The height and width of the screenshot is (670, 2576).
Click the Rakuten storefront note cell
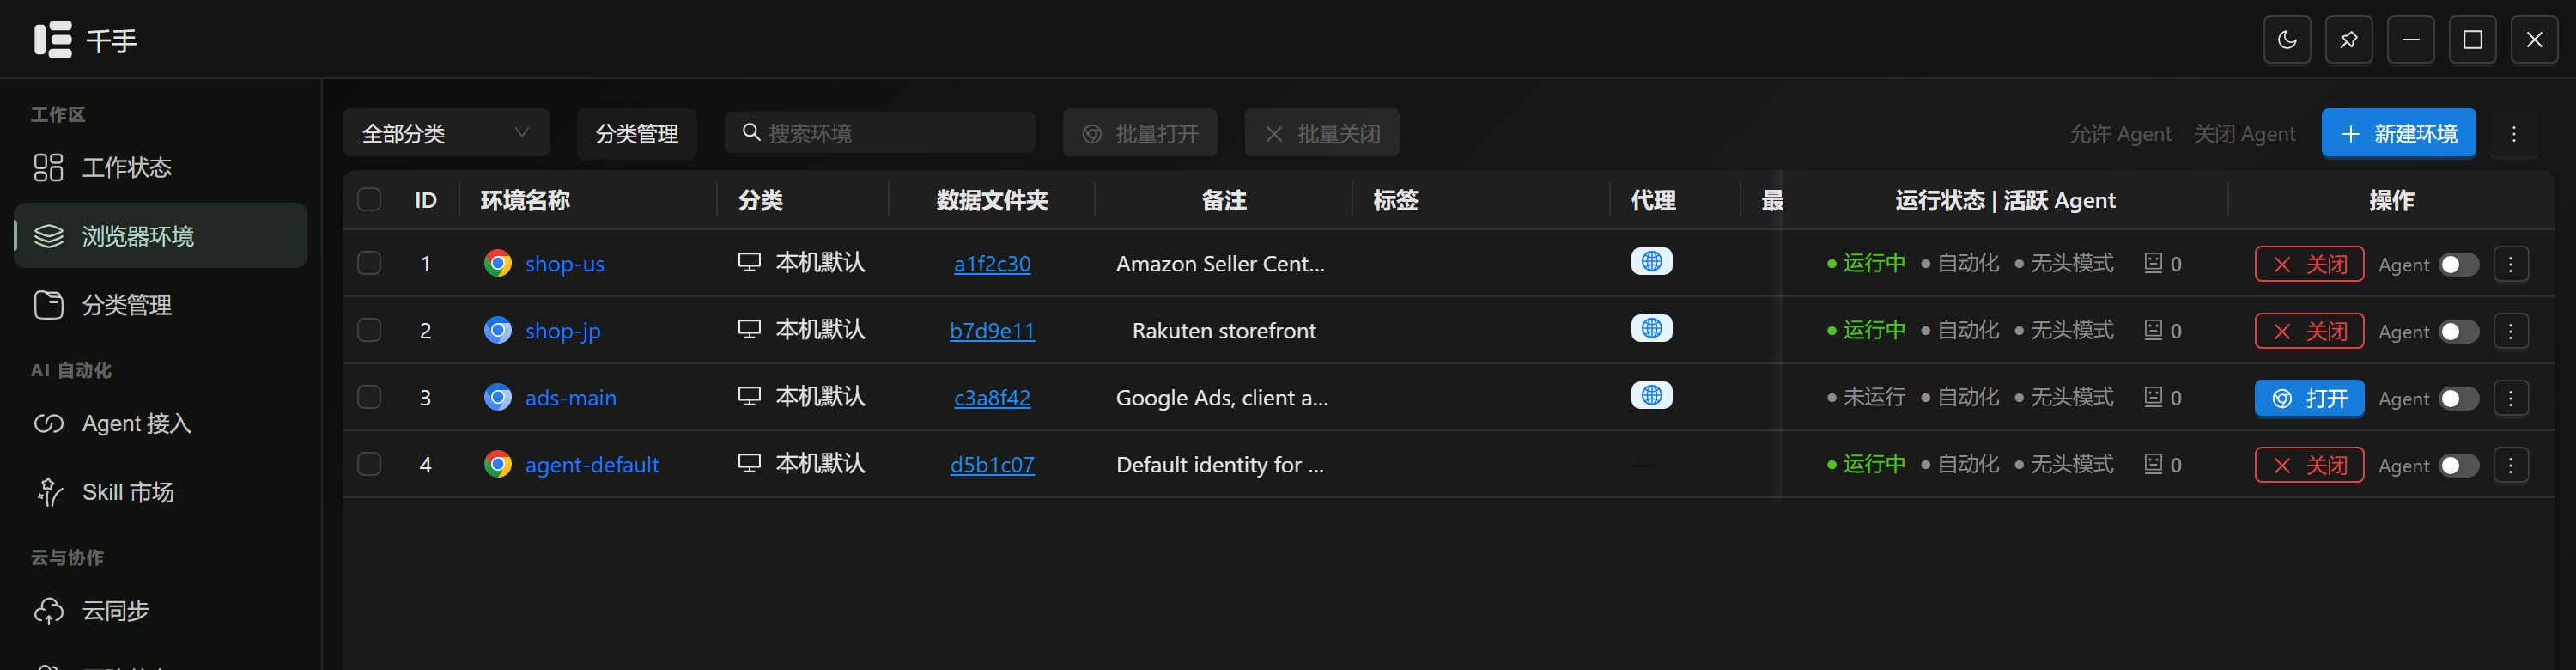coord(1224,331)
